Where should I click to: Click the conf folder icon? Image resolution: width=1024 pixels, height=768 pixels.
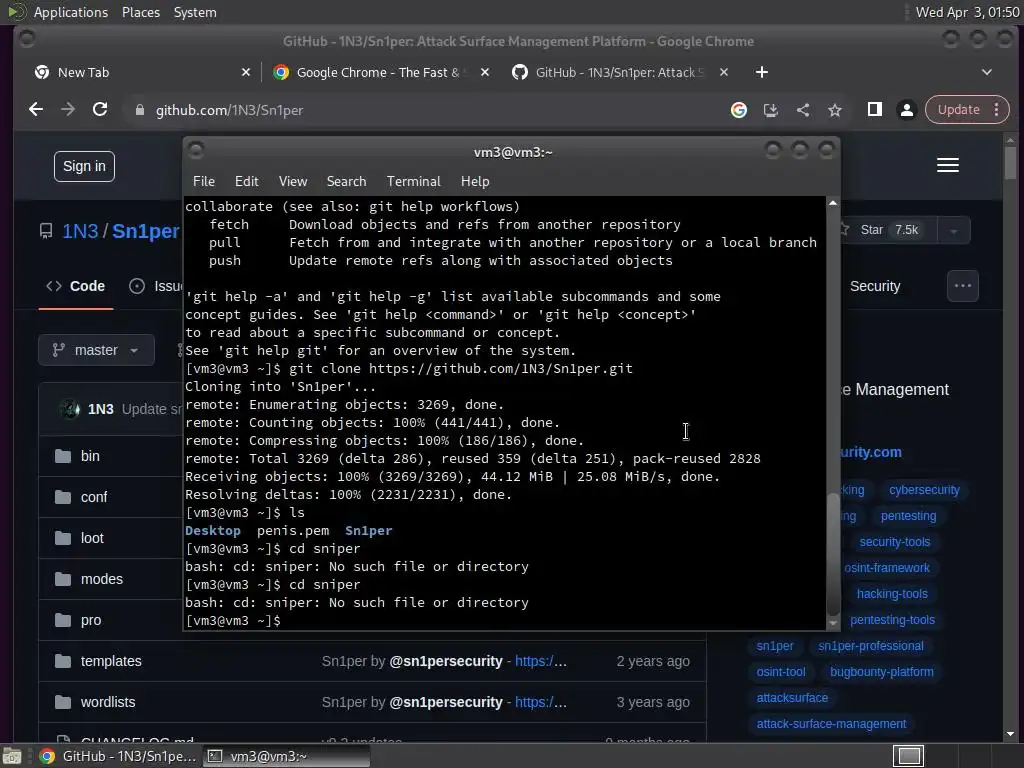[x=63, y=497]
